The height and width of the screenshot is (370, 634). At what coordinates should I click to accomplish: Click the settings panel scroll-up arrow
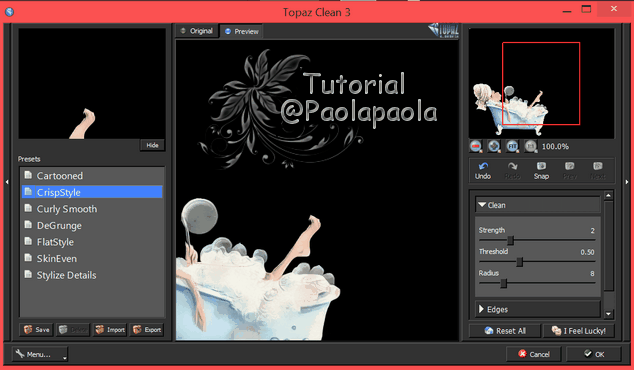pyautogui.click(x=609, y=196)
